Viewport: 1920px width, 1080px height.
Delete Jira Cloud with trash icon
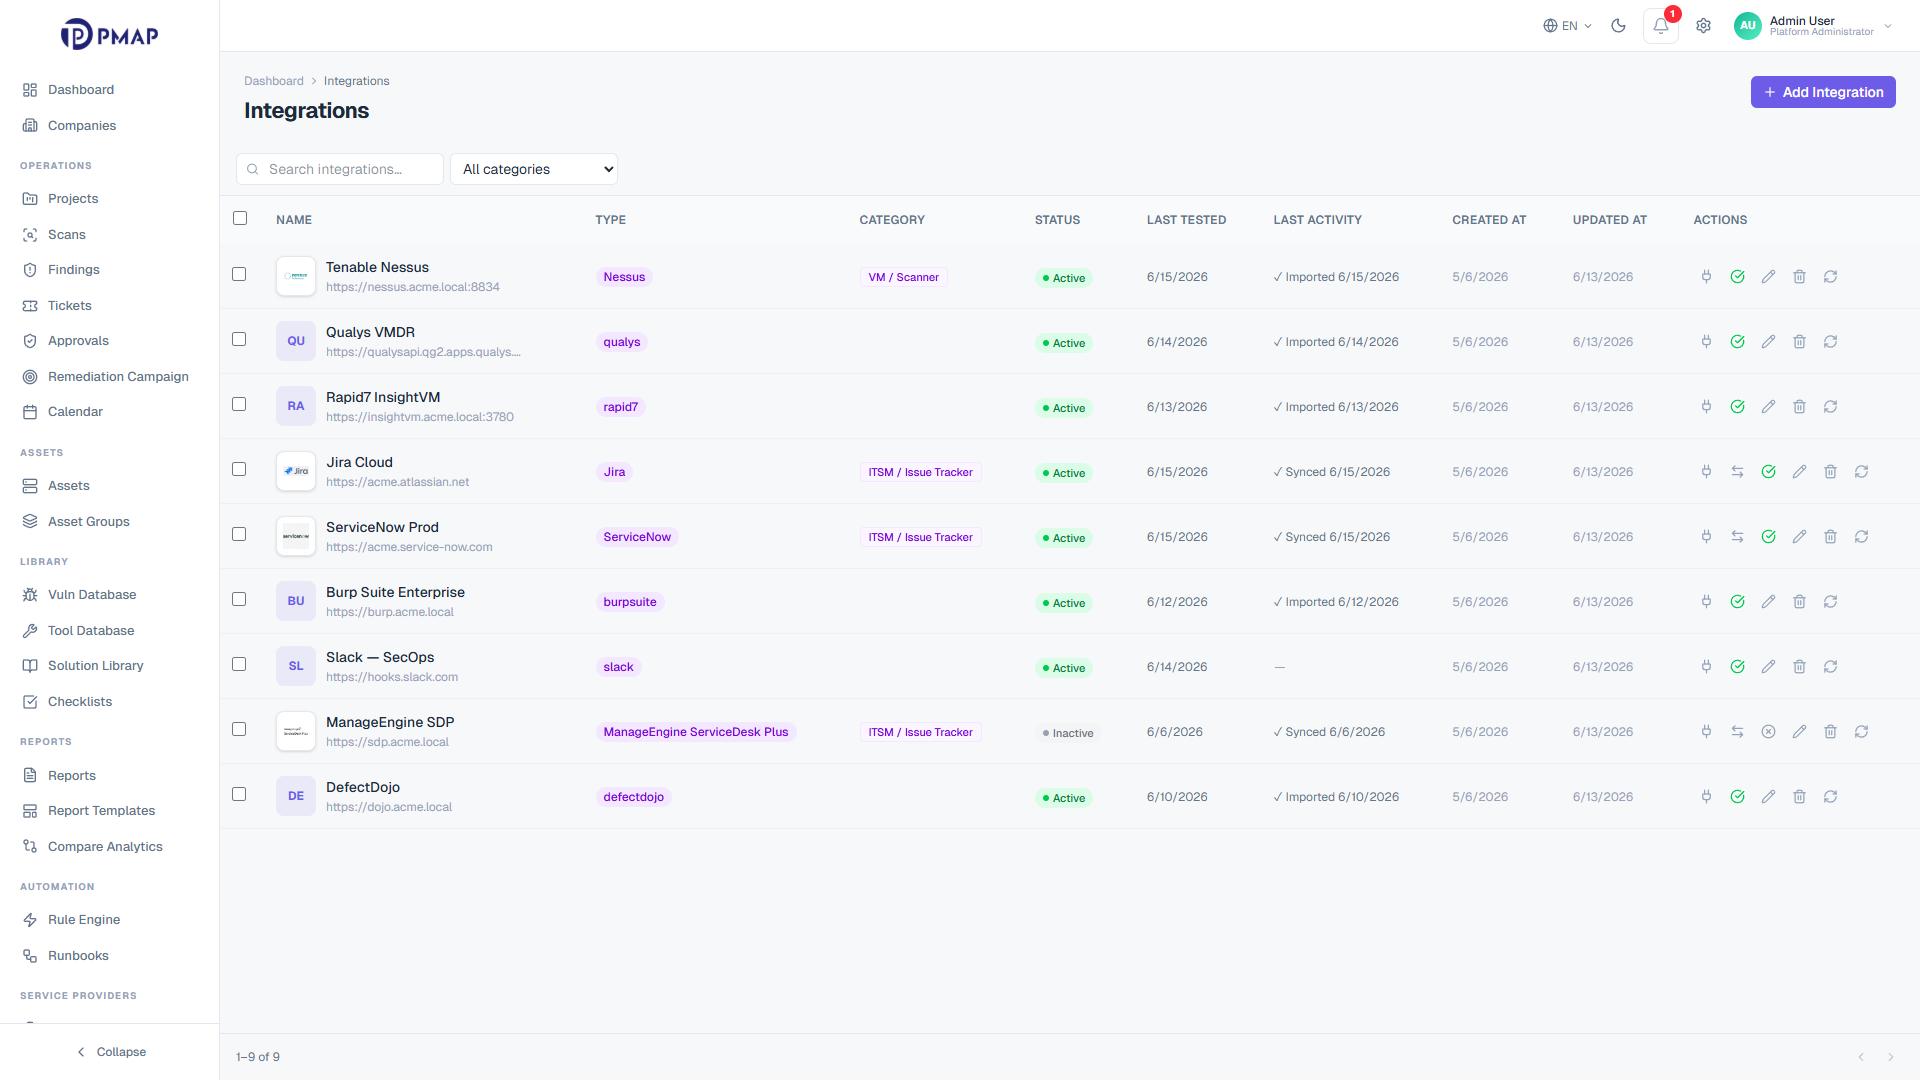1830,472
